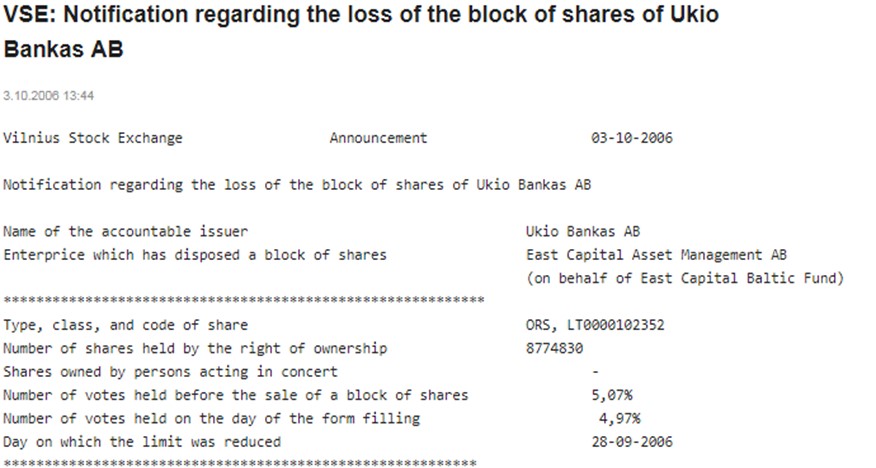Viewport: 876px width, 468px height.
Task: Click the Type, class, and code of share label
Action: point(126,325)
